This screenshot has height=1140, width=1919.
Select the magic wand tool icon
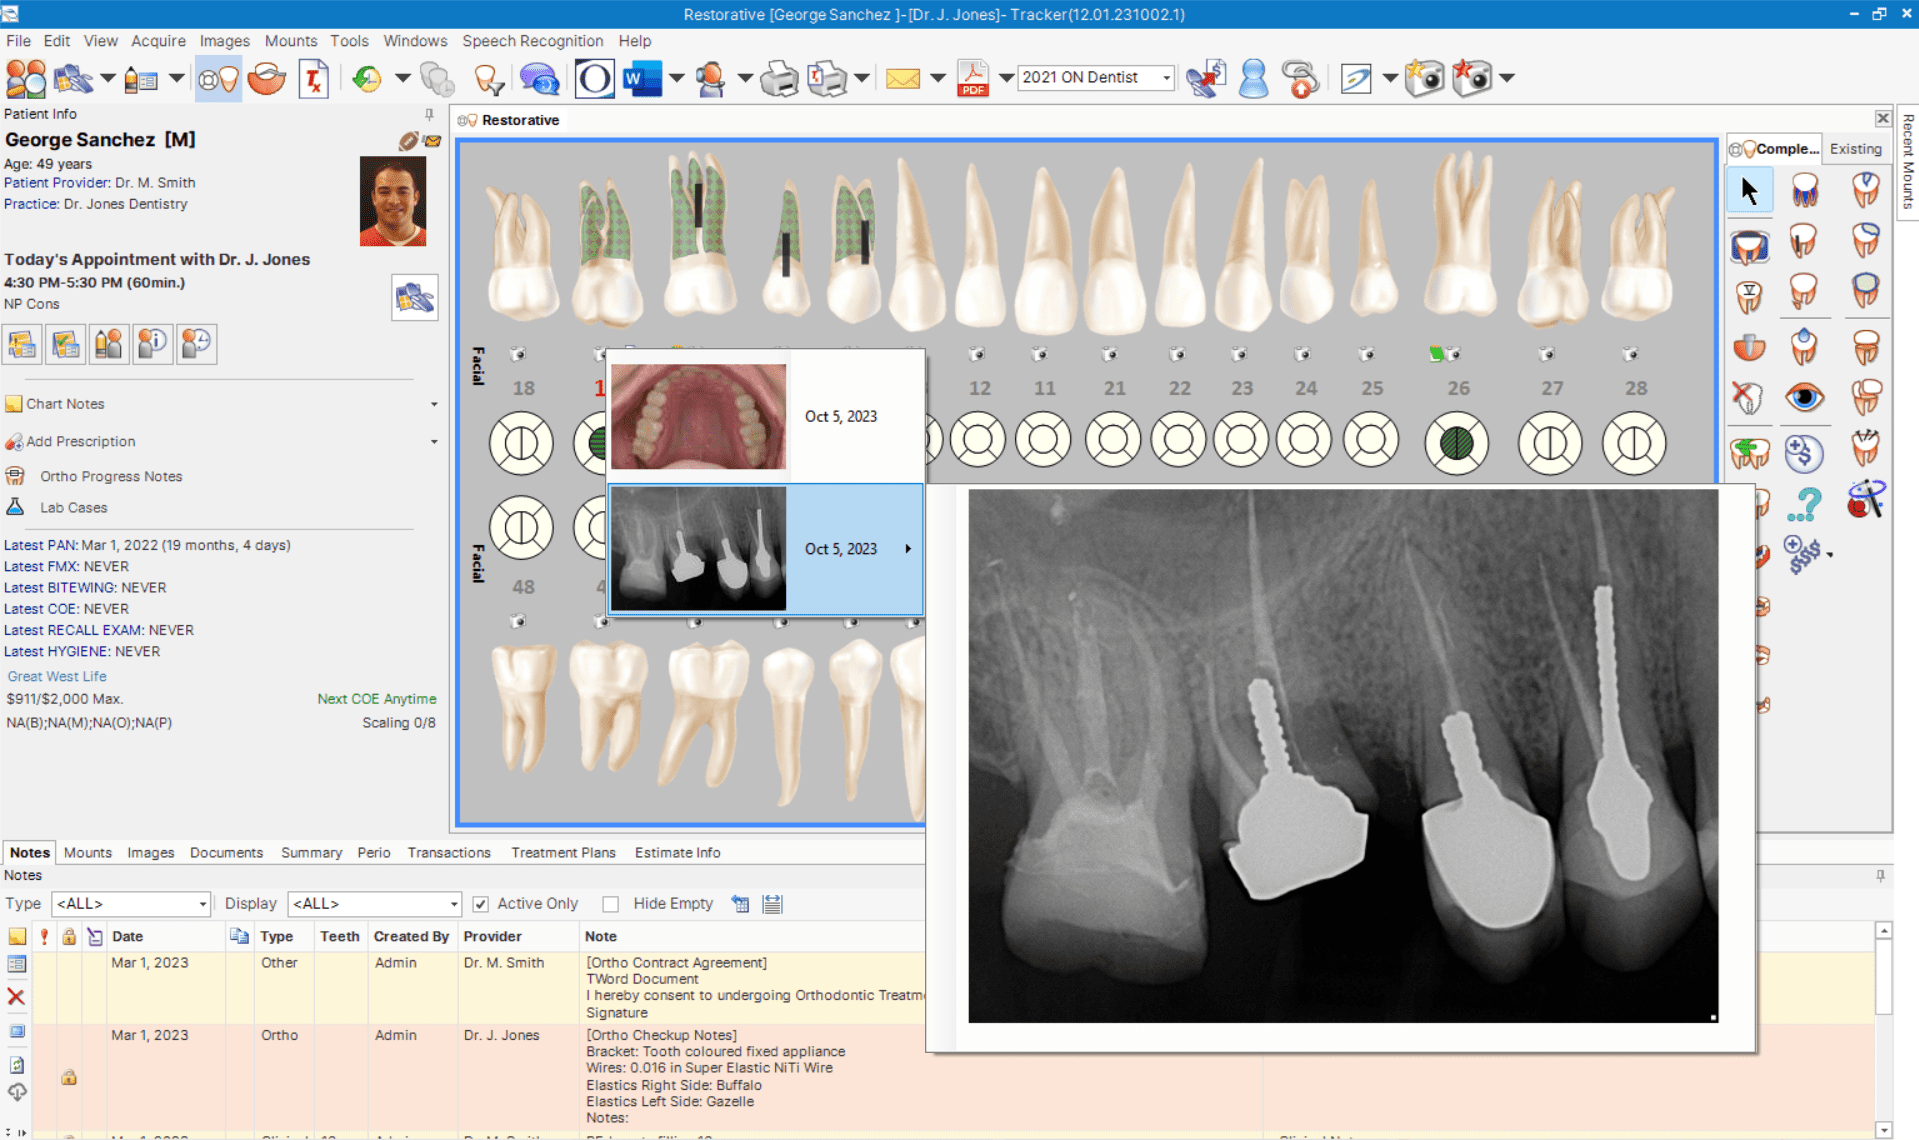pyautogui.click(x=1866, y=499)
